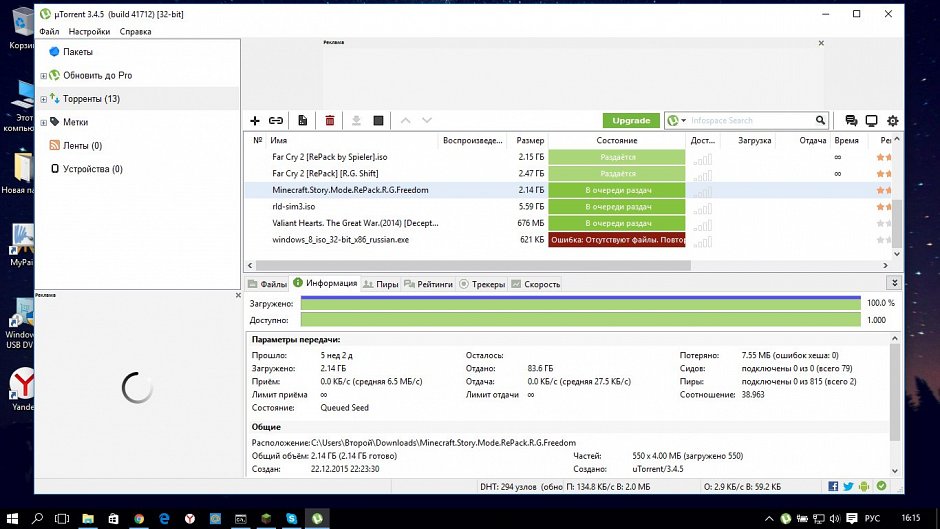The height and width of the screenshot is (529, 940).
Task: Open the Task View taskbar icon
Action: coord(62,518)
